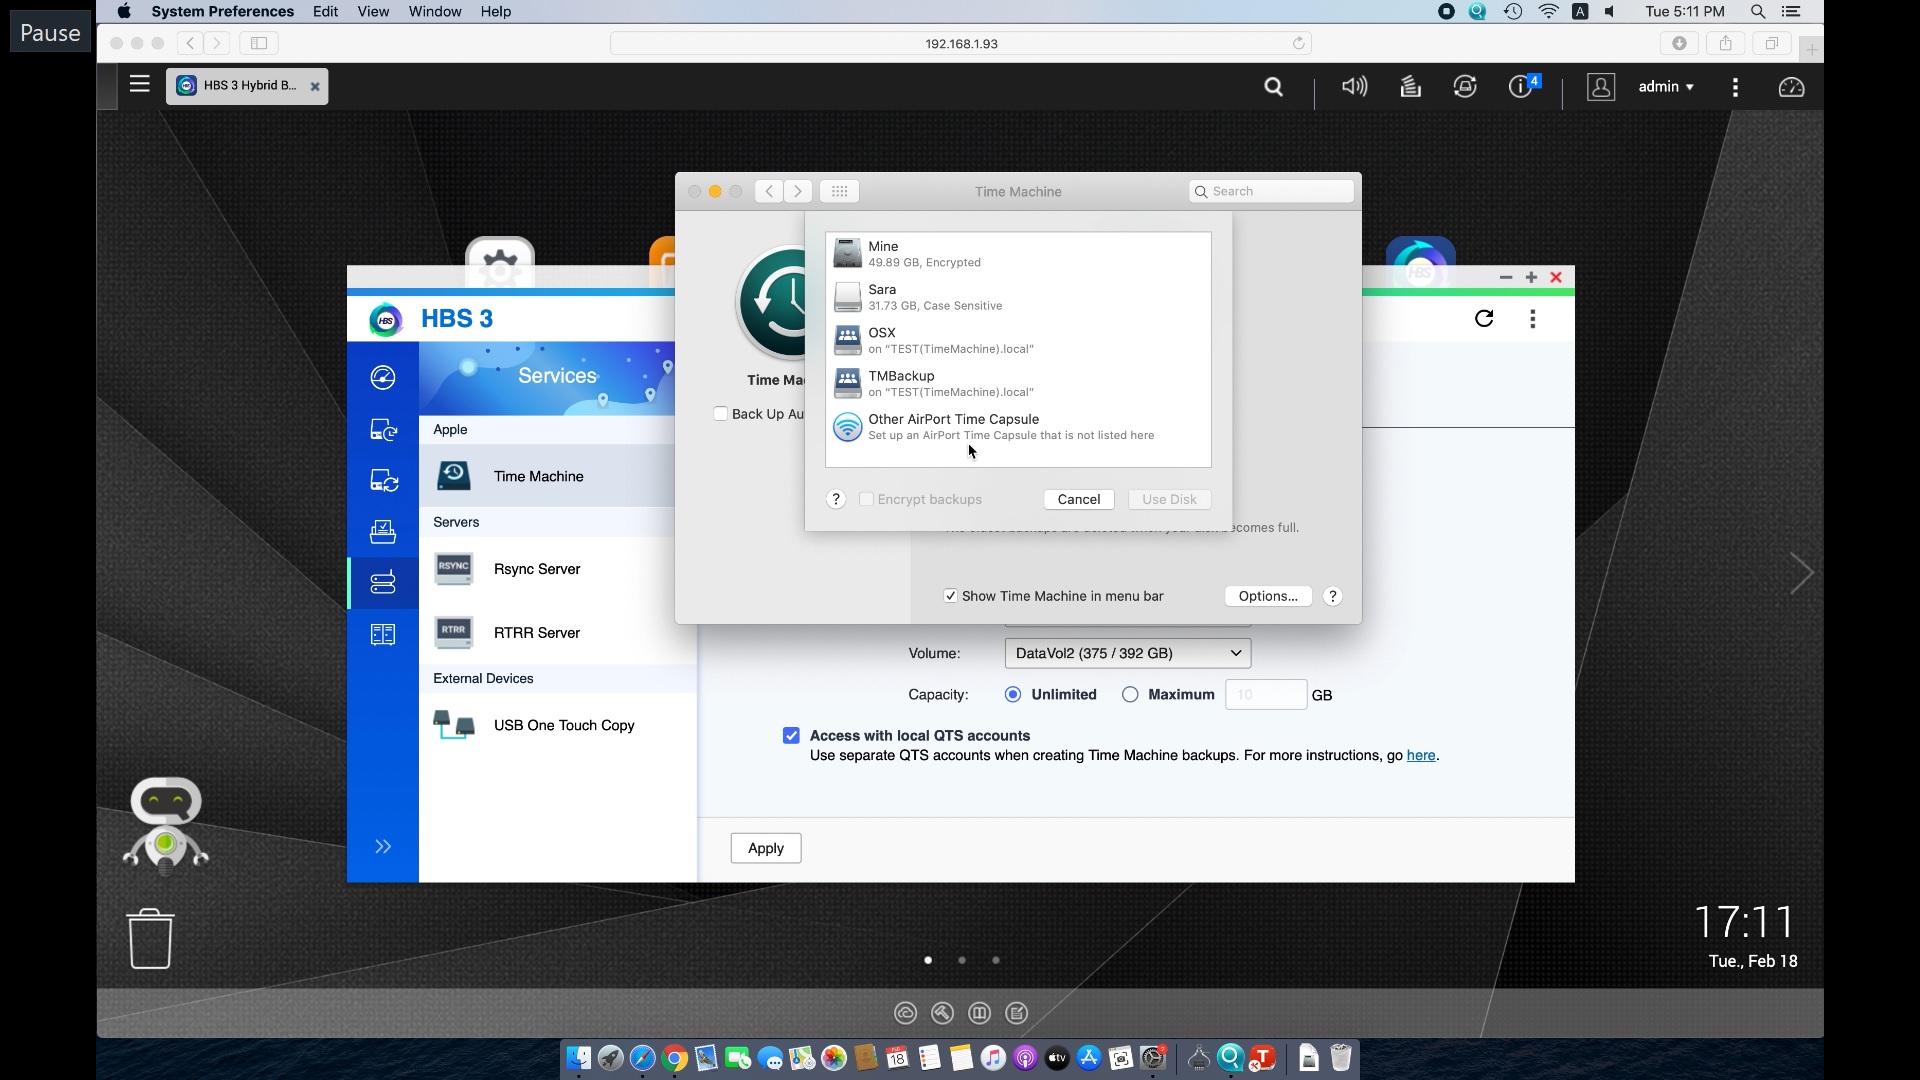1920x1080 pixels.
Task: Toggle Encrypt backups checkbox
Action: [x=866, y=499]
